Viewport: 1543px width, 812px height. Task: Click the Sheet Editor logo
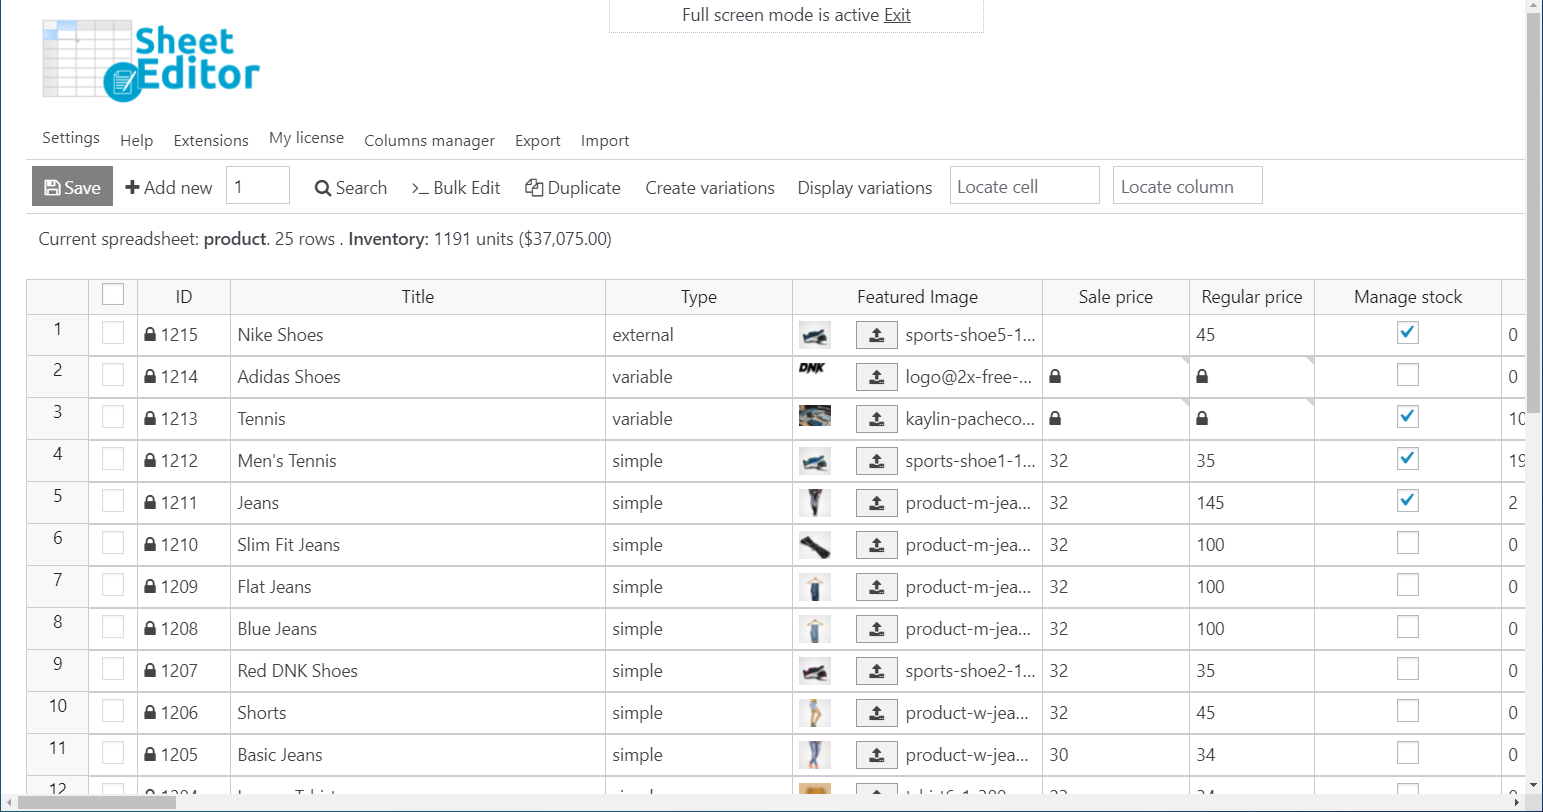tap(151, 60)
